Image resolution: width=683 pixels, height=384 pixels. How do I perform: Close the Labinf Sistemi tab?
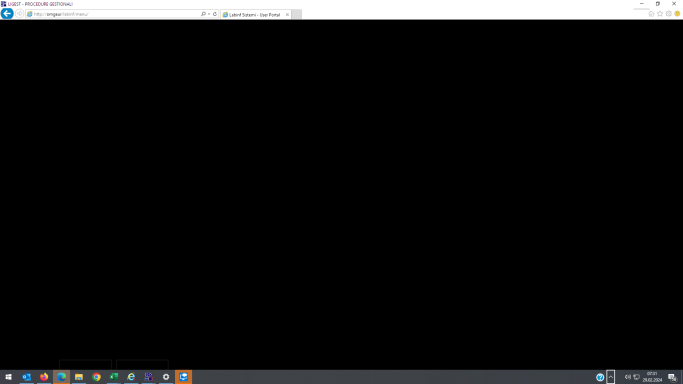click(287, 15)
